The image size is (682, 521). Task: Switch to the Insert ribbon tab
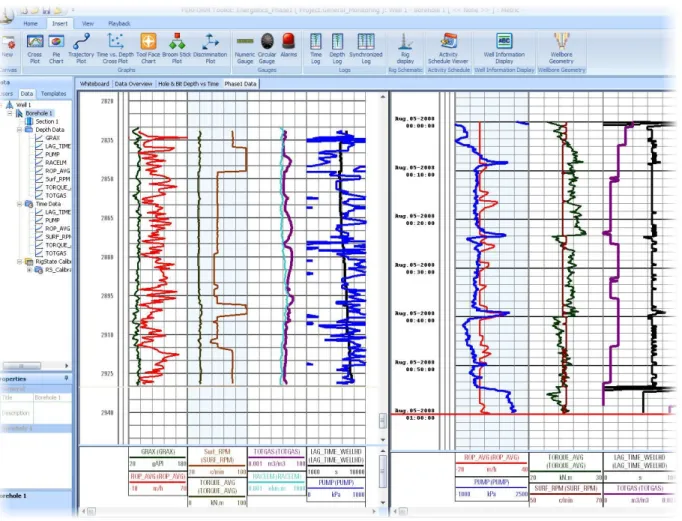(x=60, y=23)
